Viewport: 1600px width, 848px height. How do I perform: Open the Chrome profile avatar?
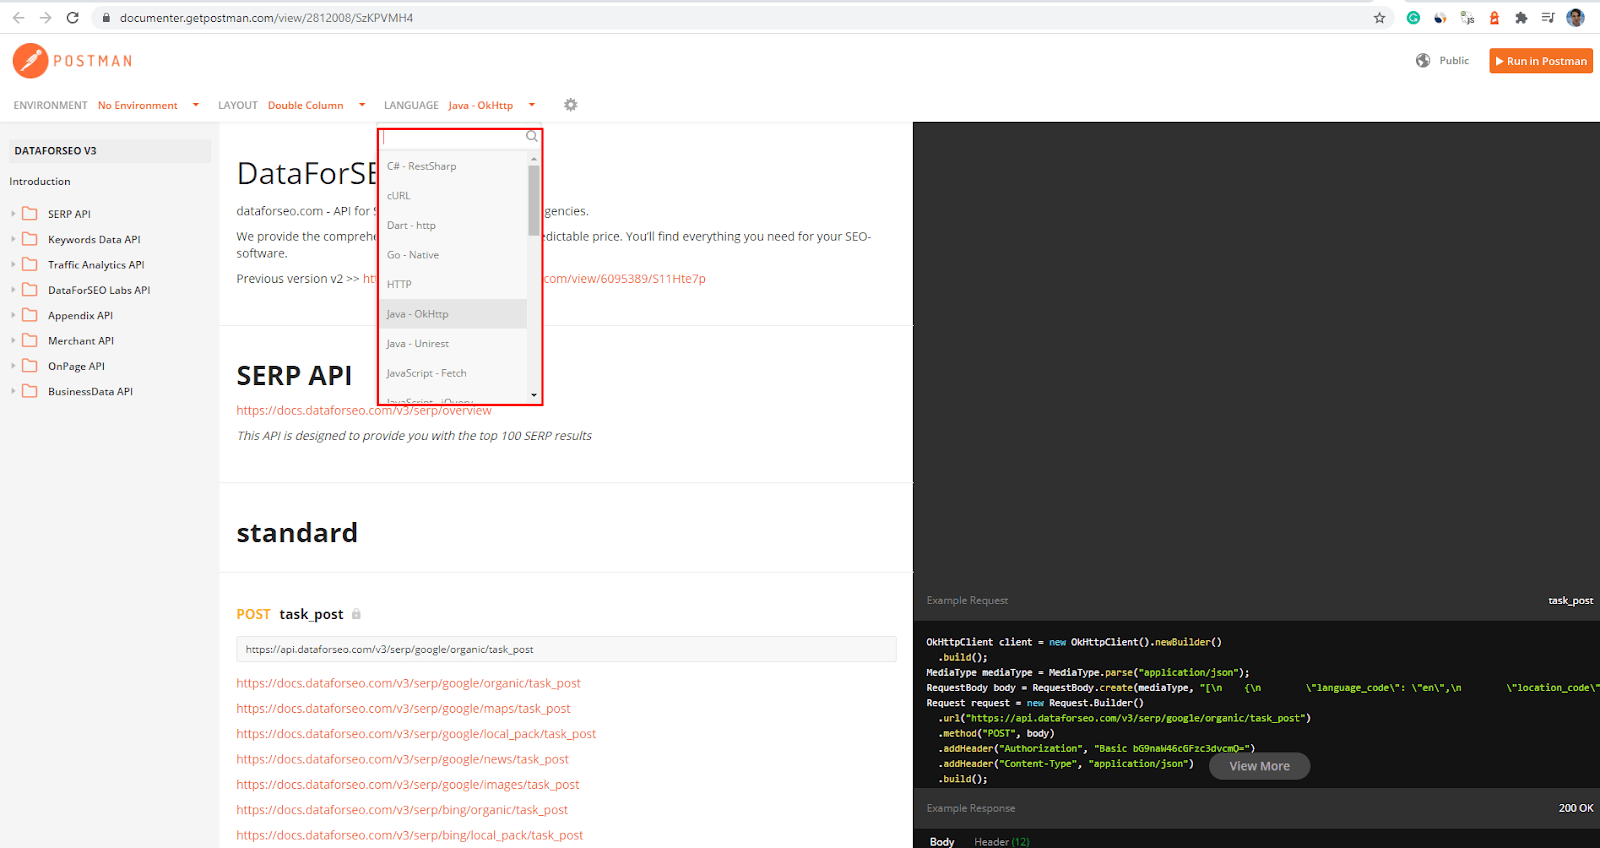click(1575, 18)
